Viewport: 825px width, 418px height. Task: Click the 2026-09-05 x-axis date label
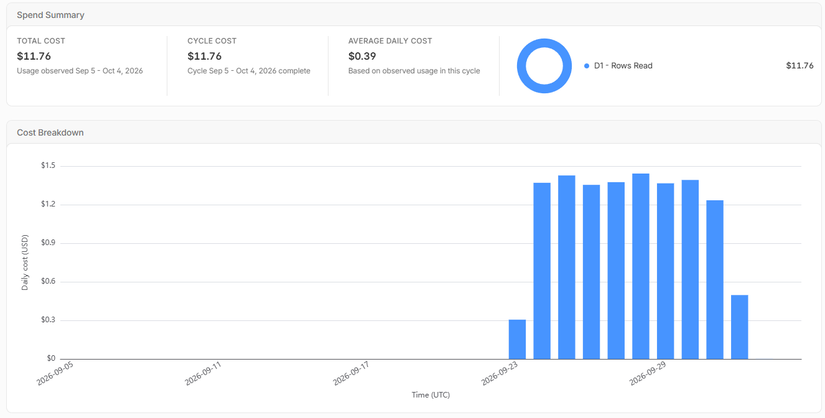(x=54, y=373)
